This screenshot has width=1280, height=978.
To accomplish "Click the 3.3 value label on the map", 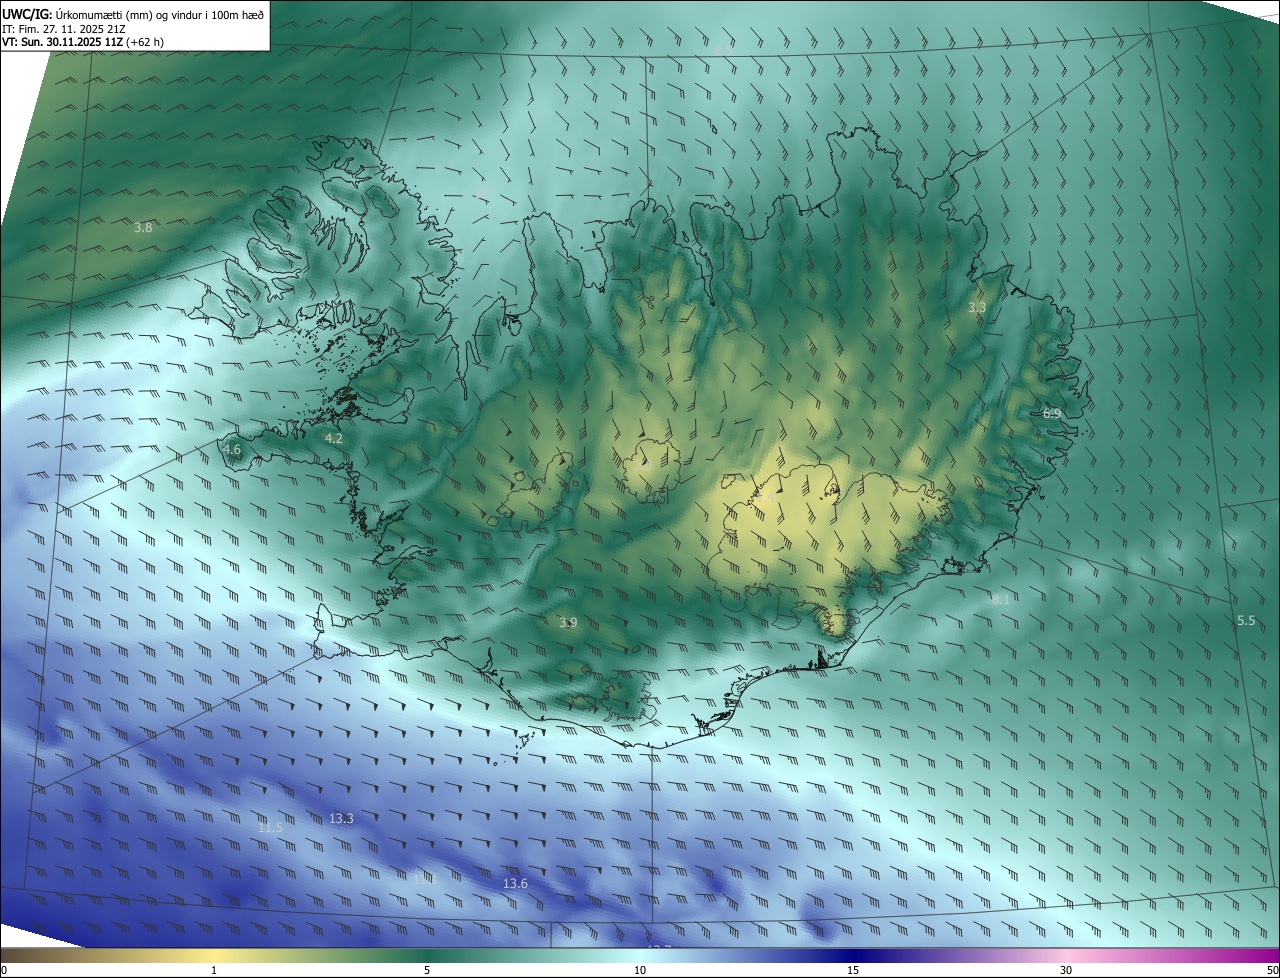I will pos(977,308).
